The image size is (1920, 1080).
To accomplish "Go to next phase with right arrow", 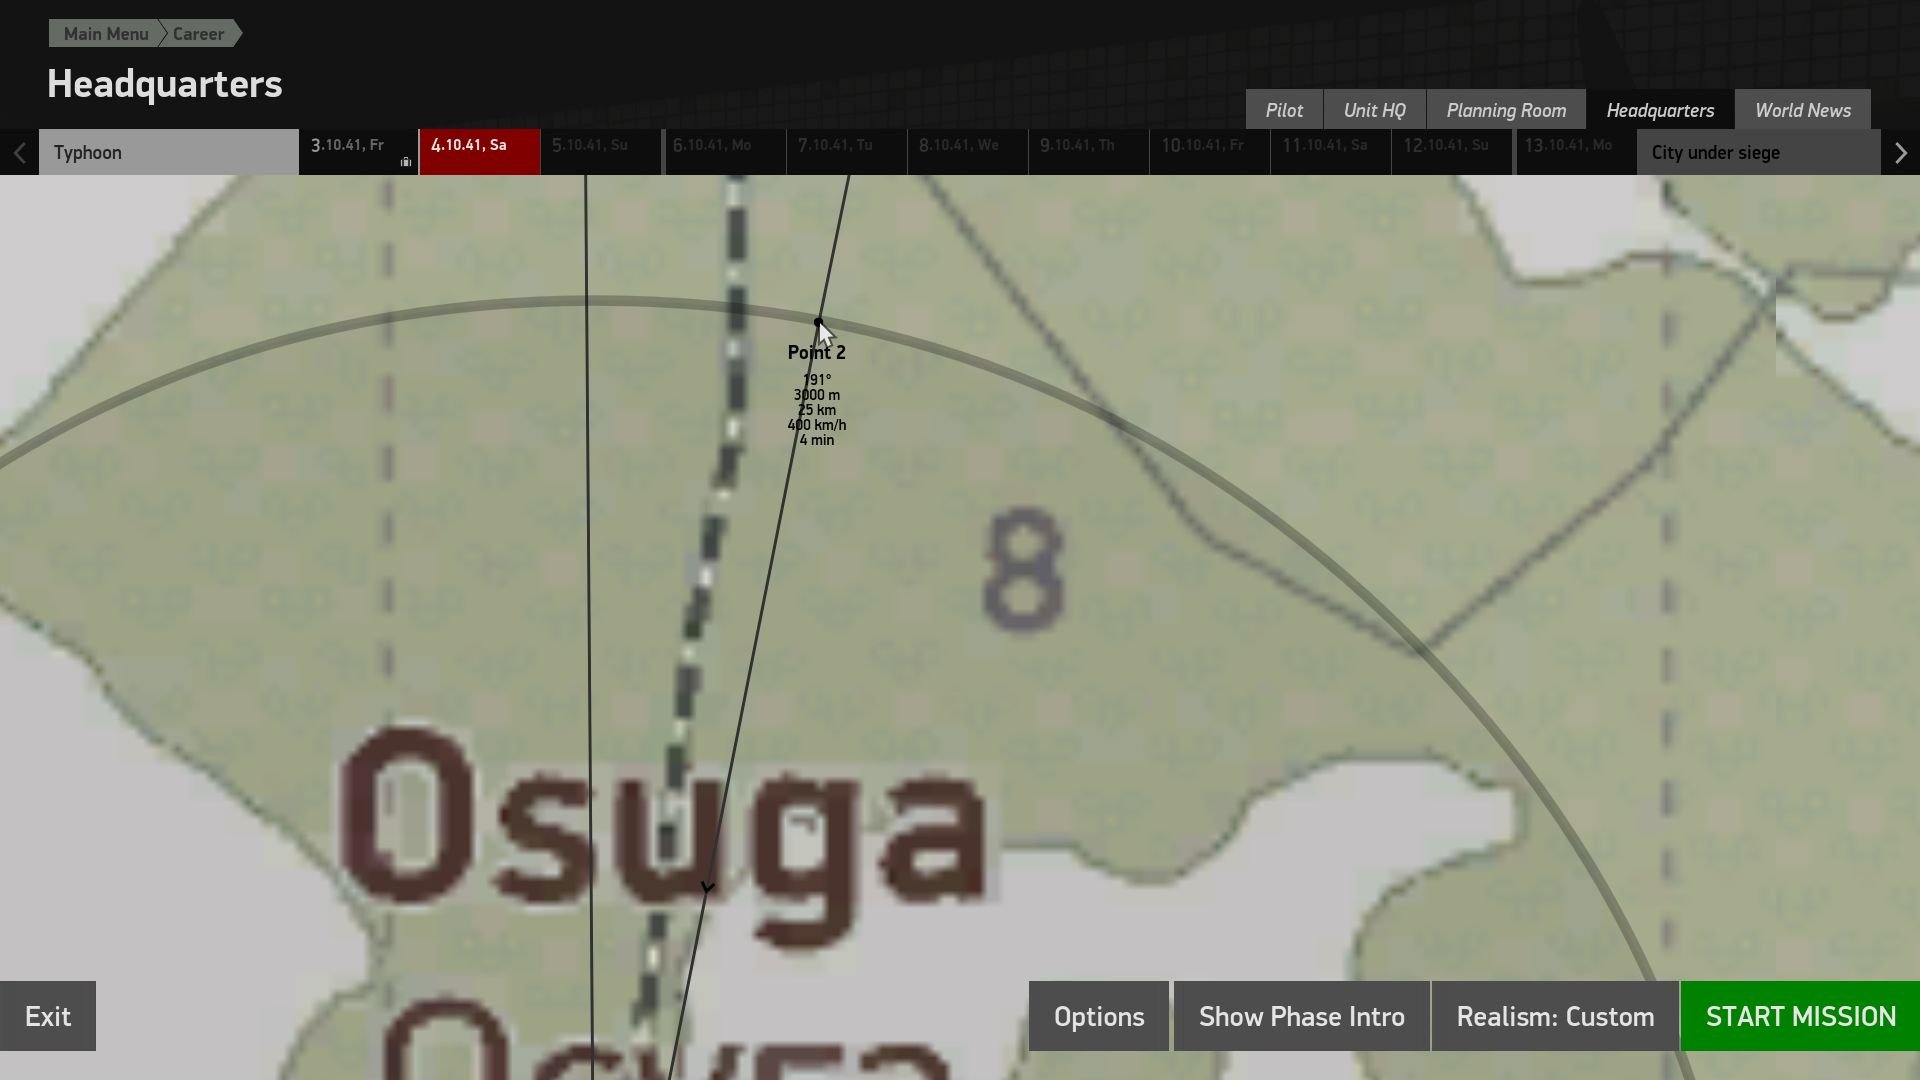I will tap(1900, 153).
